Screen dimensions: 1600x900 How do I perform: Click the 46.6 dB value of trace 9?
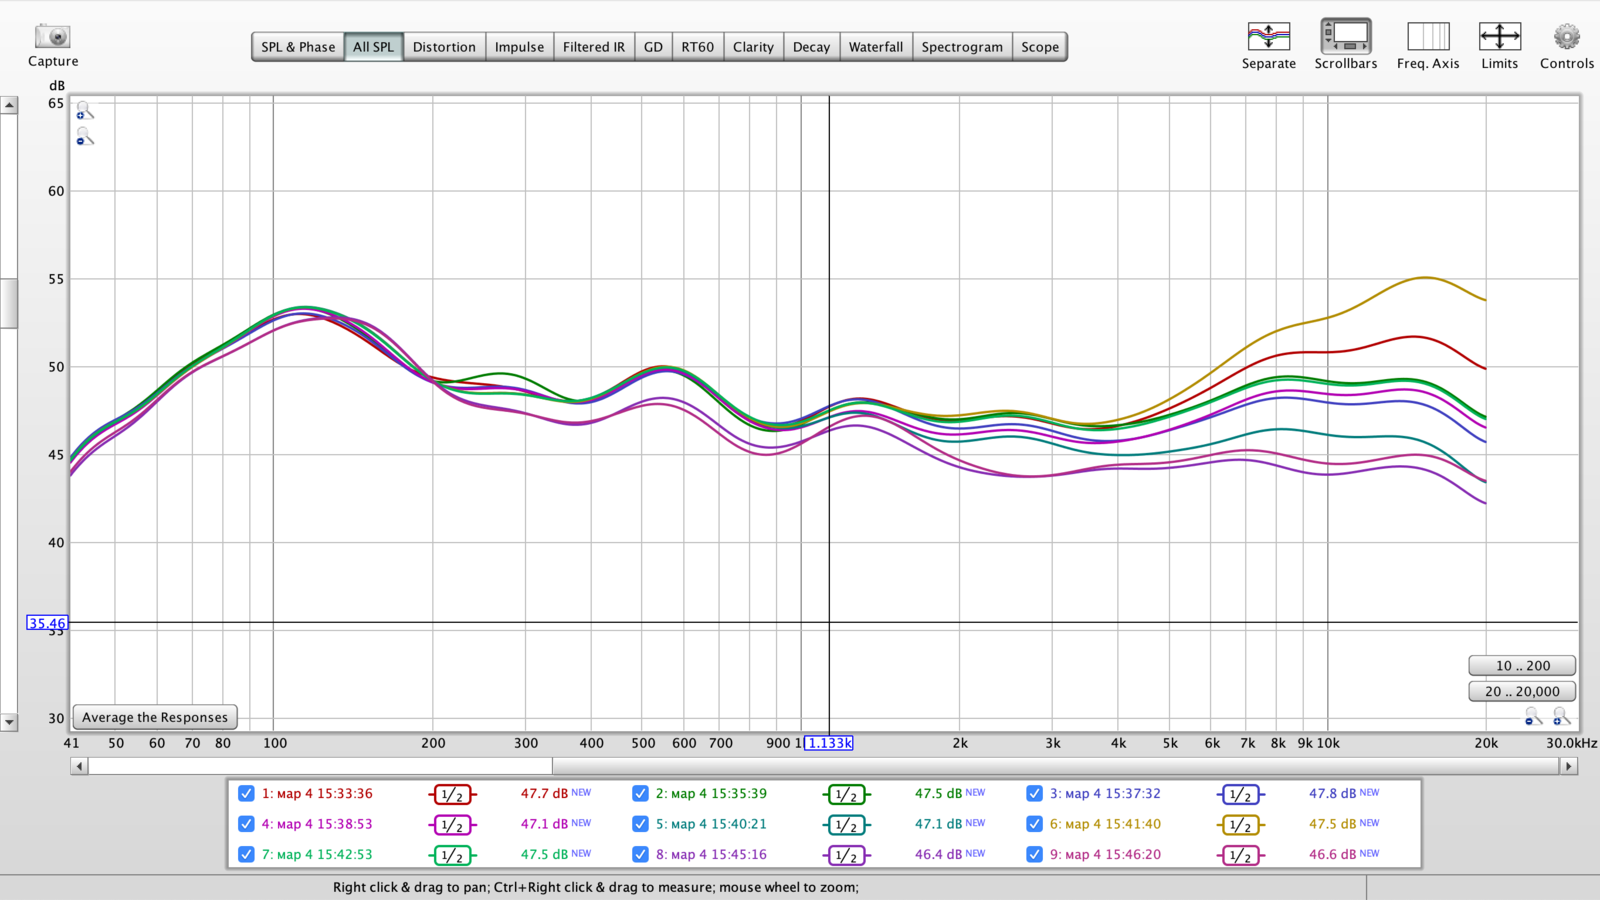click(1333, 855)
